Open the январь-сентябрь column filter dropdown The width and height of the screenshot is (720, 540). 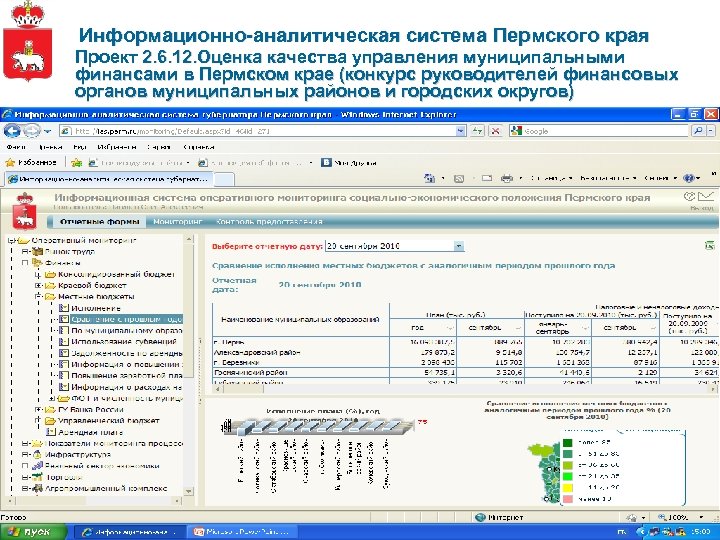click(585, 328)
